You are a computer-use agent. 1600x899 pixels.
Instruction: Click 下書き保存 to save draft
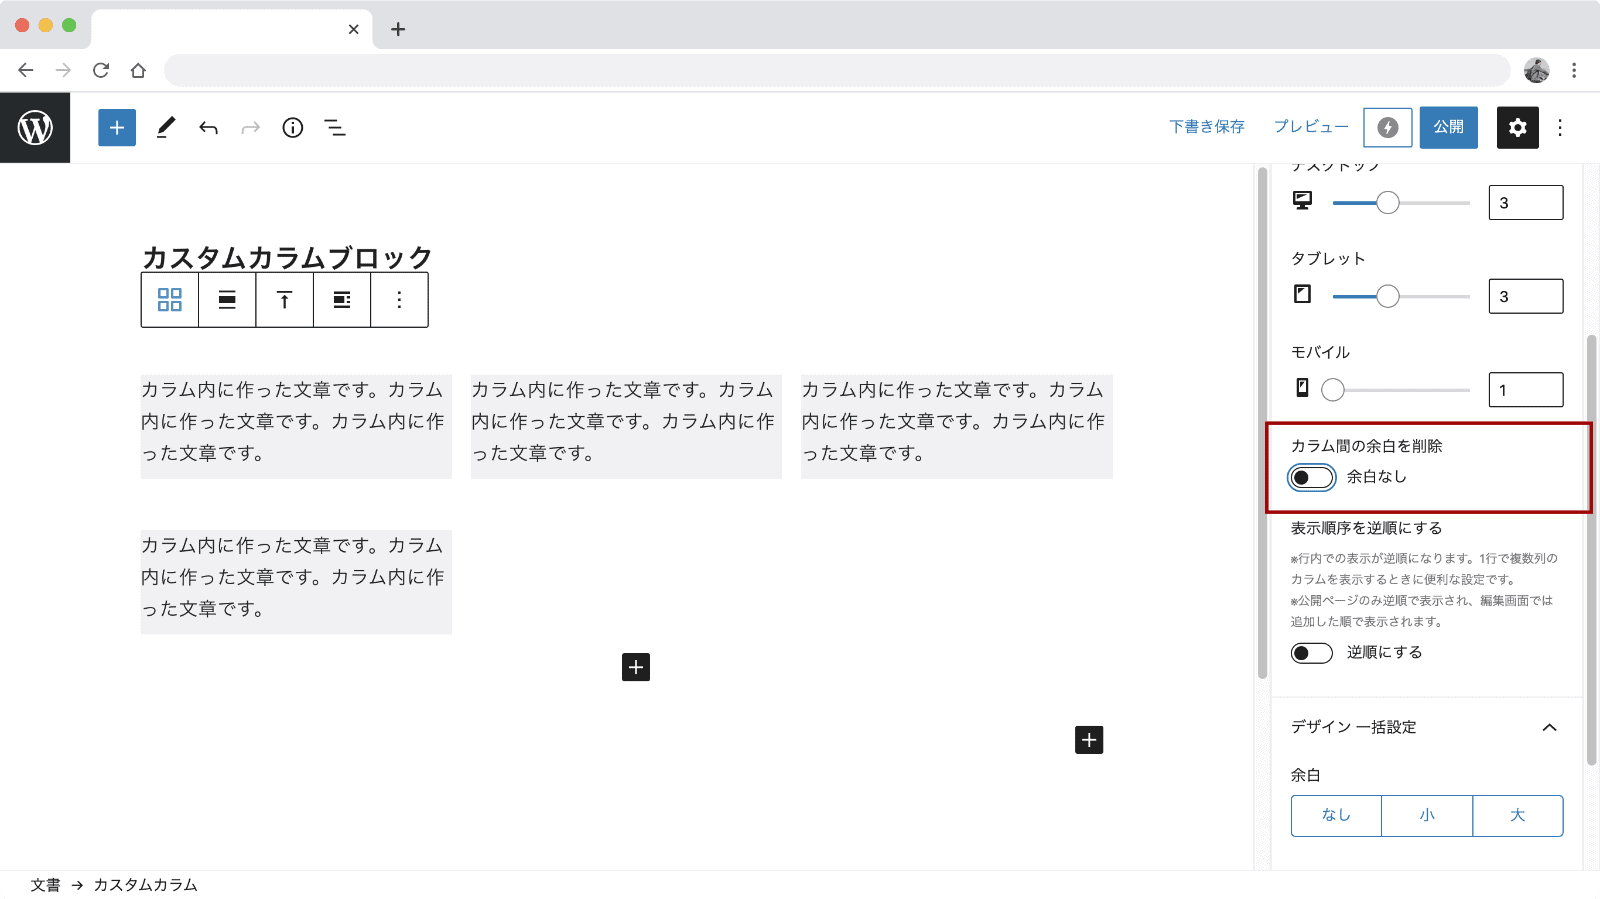(1207, 127)
